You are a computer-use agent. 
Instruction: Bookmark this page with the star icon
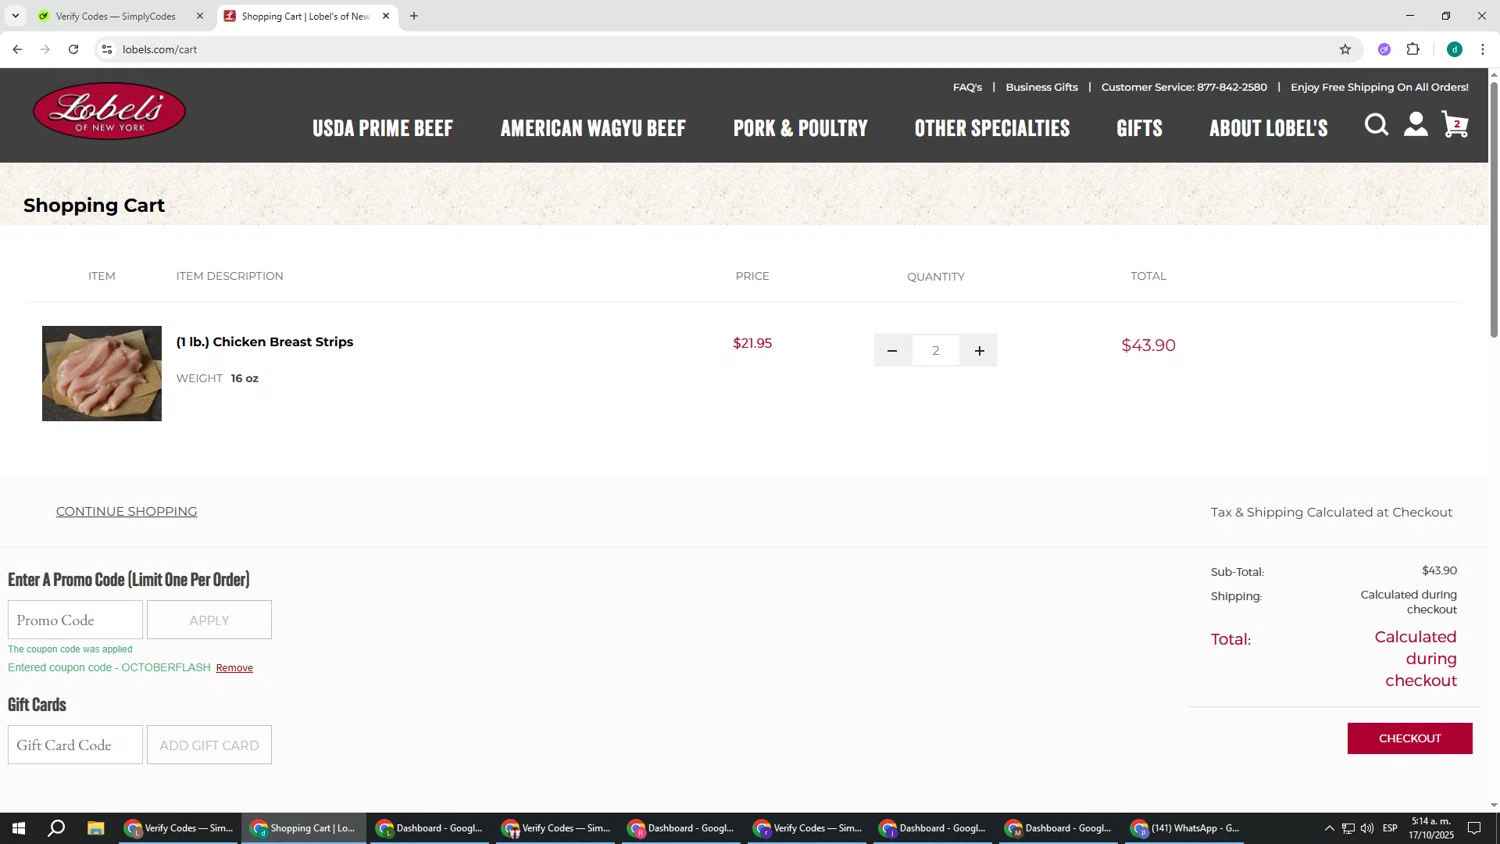point(1345,49)
